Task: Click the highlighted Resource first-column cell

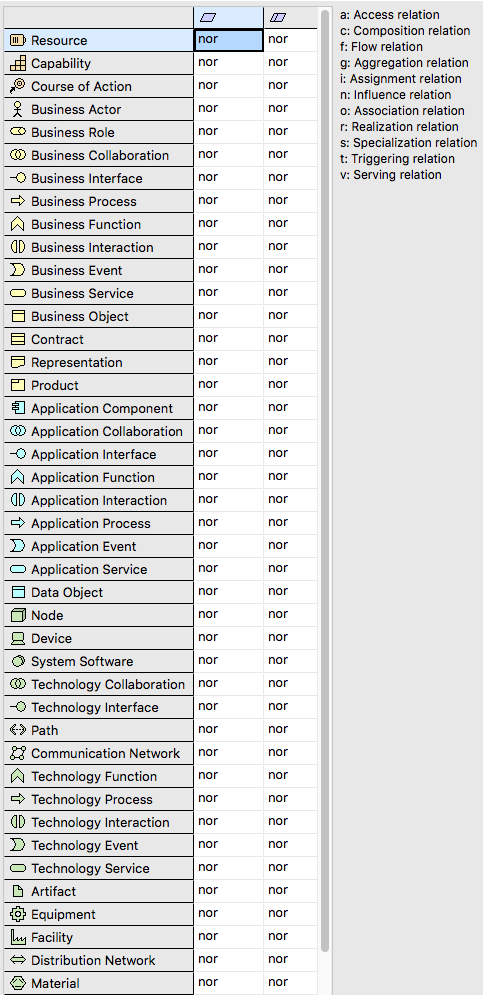Action: tap(228, 40)
